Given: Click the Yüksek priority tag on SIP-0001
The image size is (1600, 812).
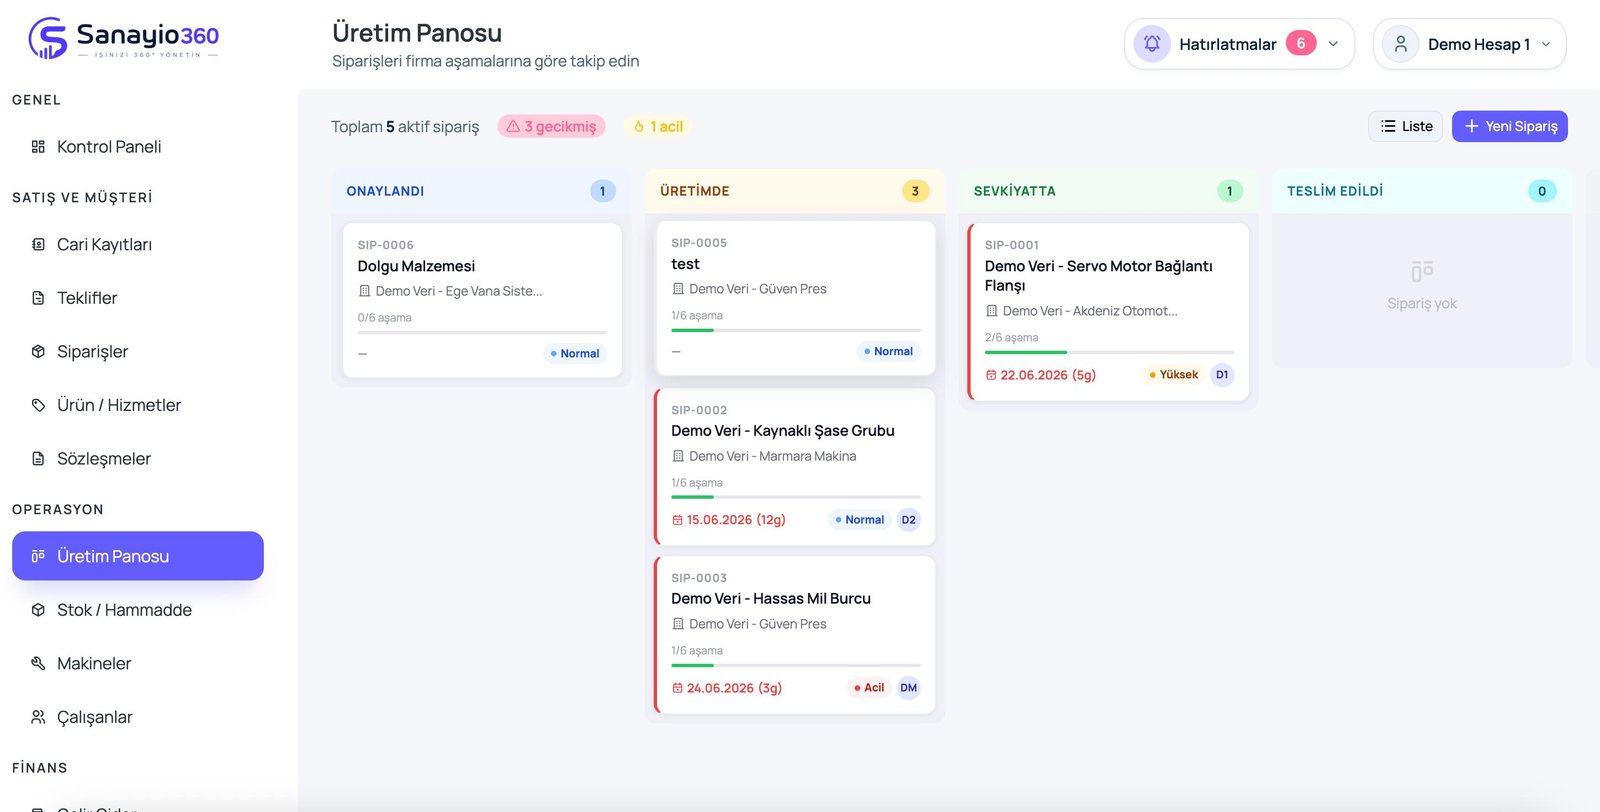Looking at the screenshot, I should click(1173, 375).
